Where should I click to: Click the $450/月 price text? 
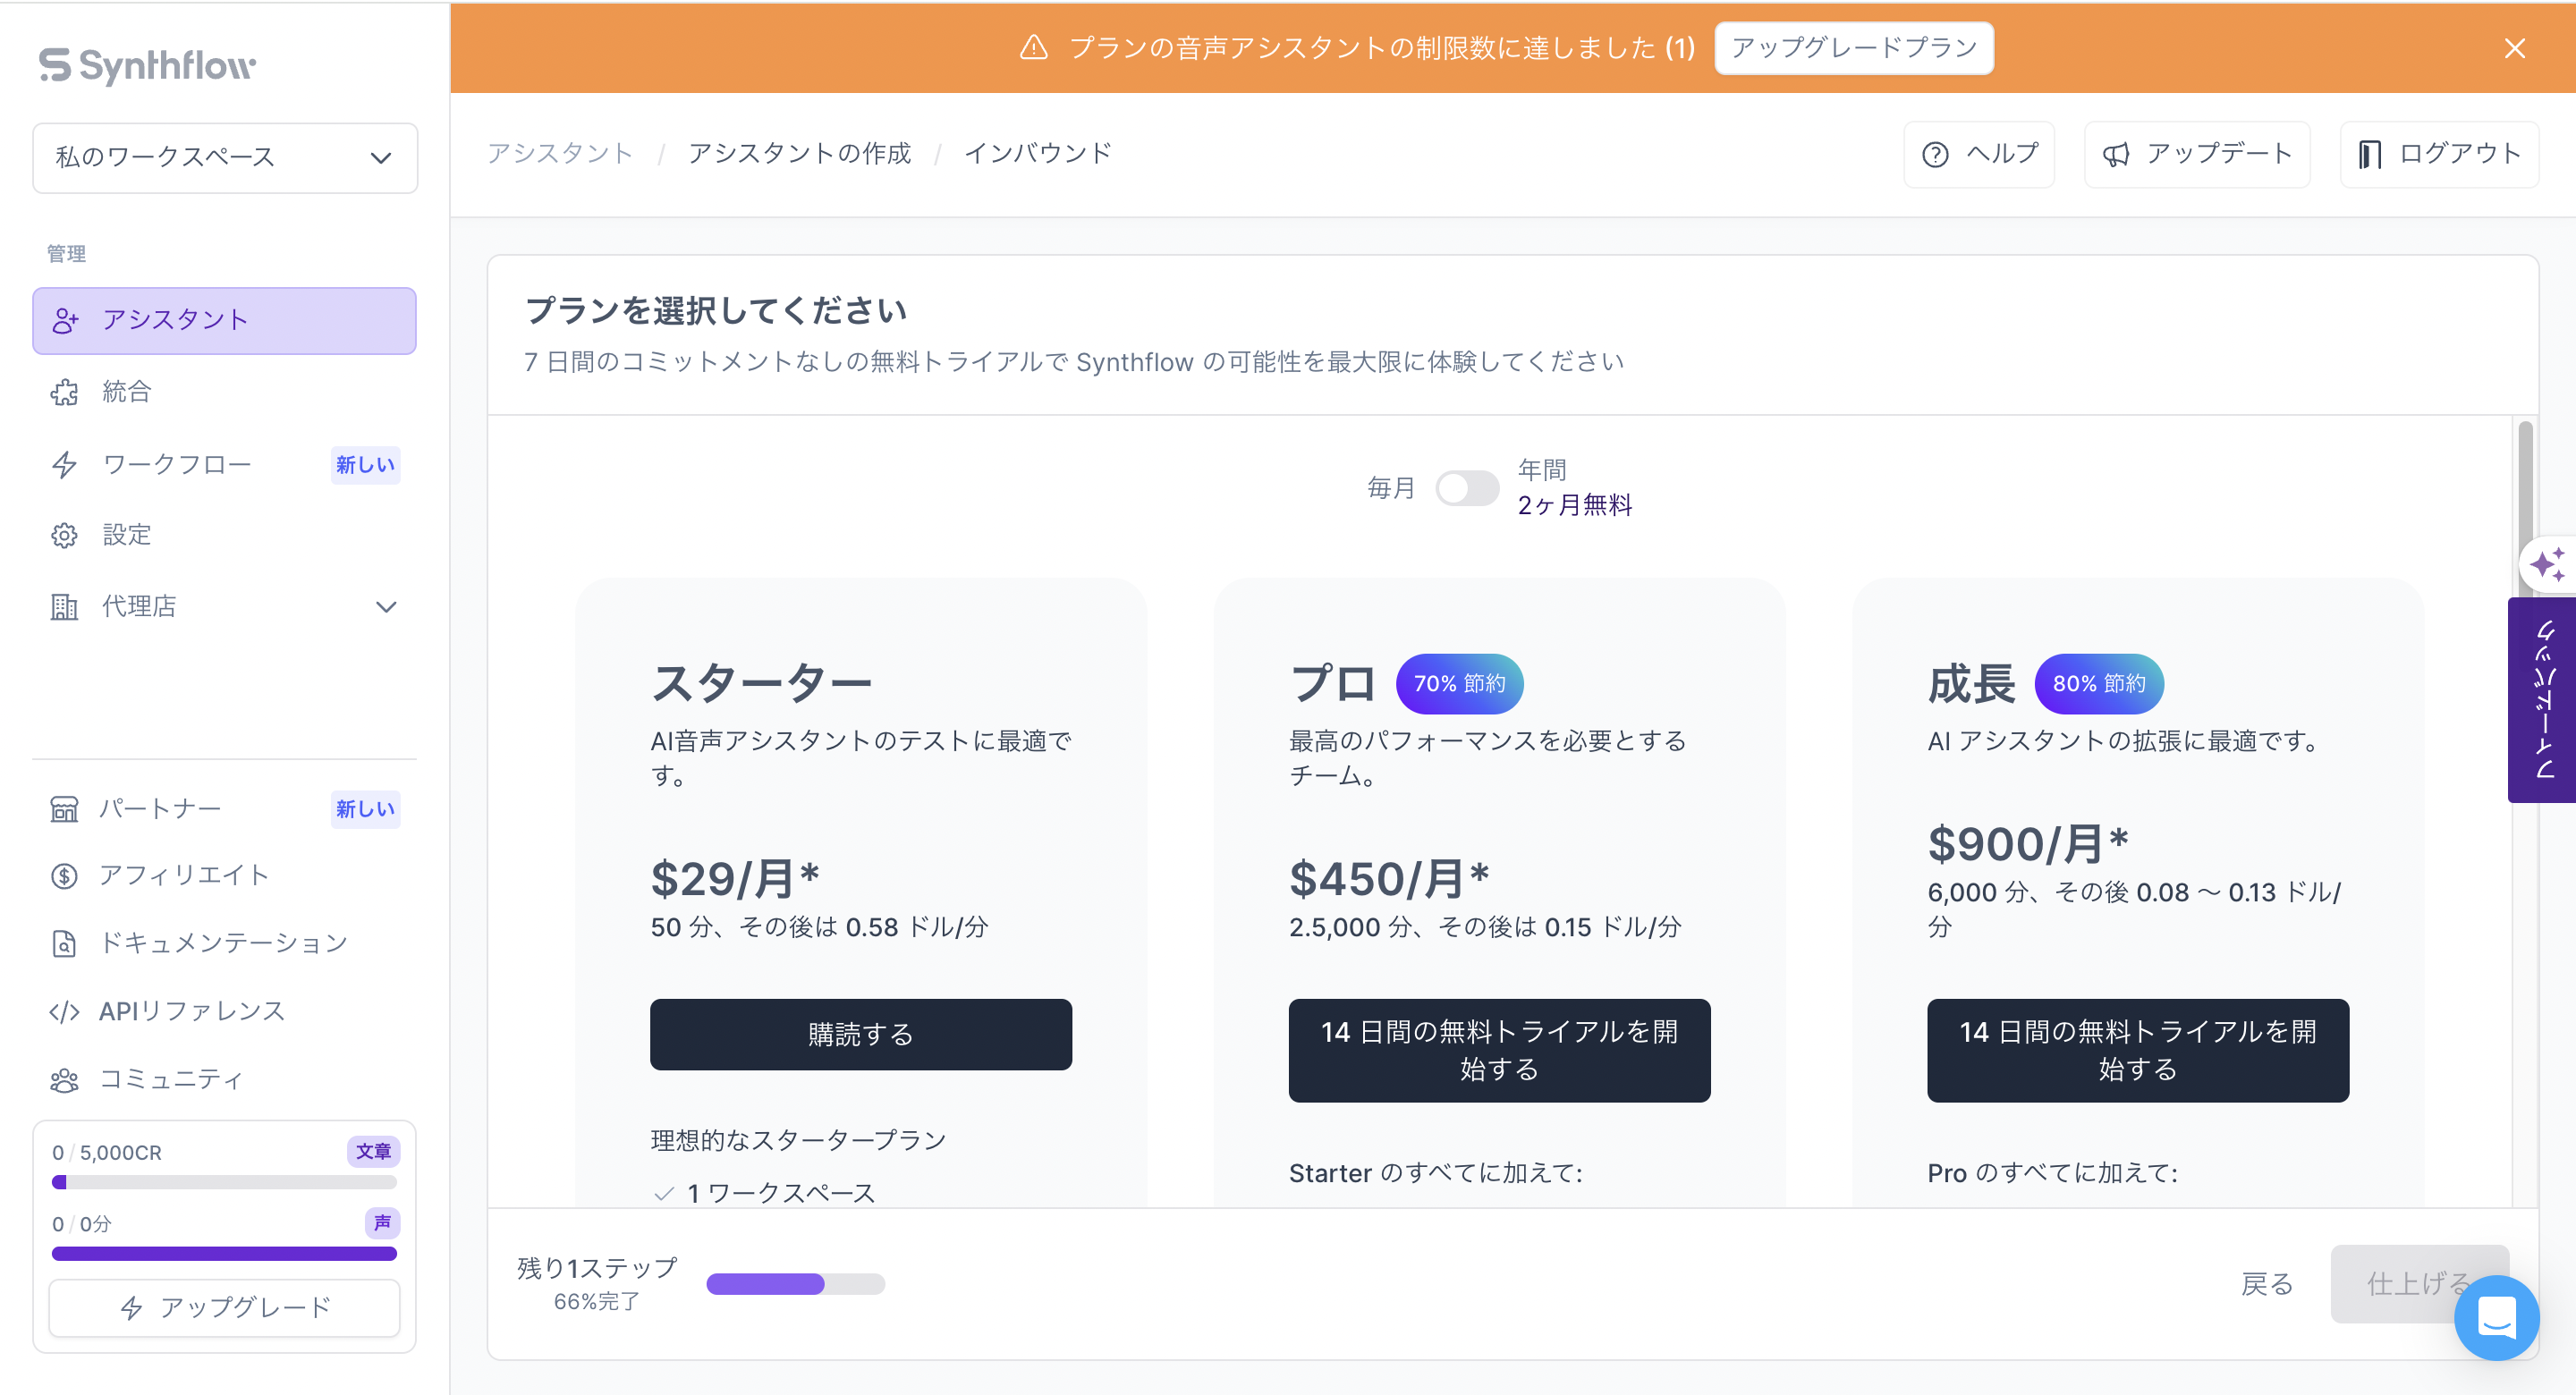click(x=1390, y=880)
